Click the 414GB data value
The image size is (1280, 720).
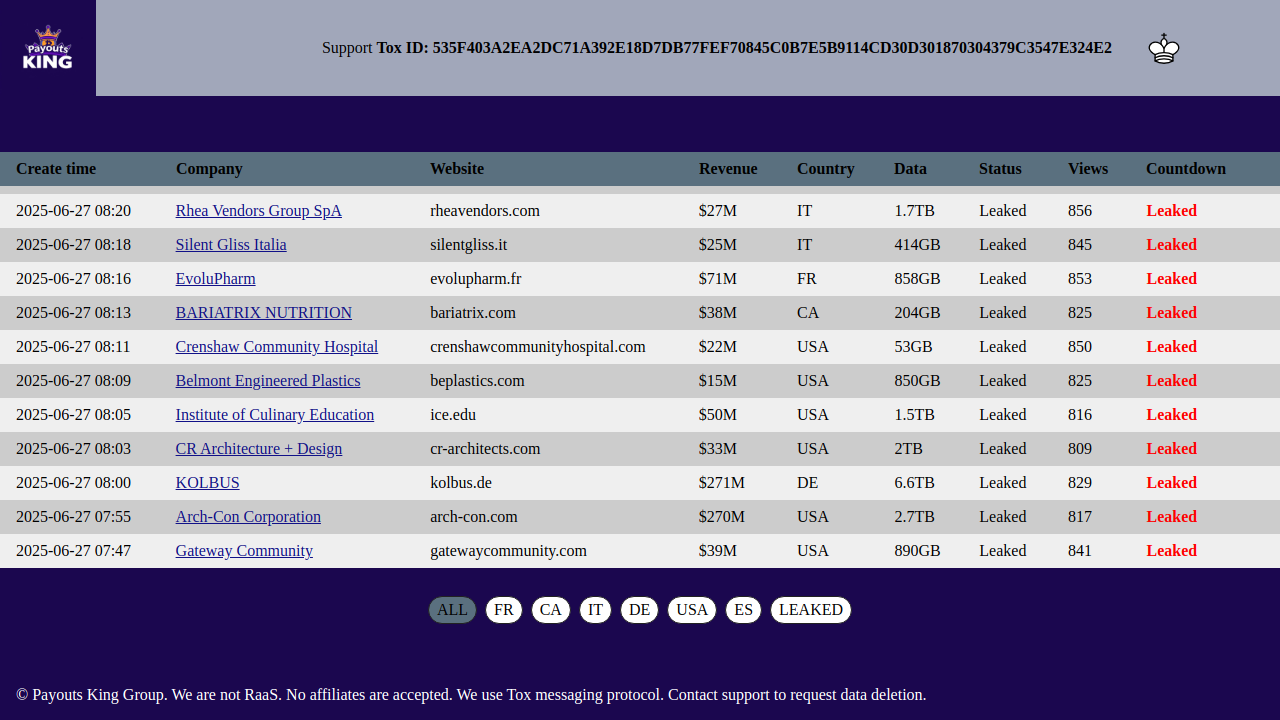point(918,245)
